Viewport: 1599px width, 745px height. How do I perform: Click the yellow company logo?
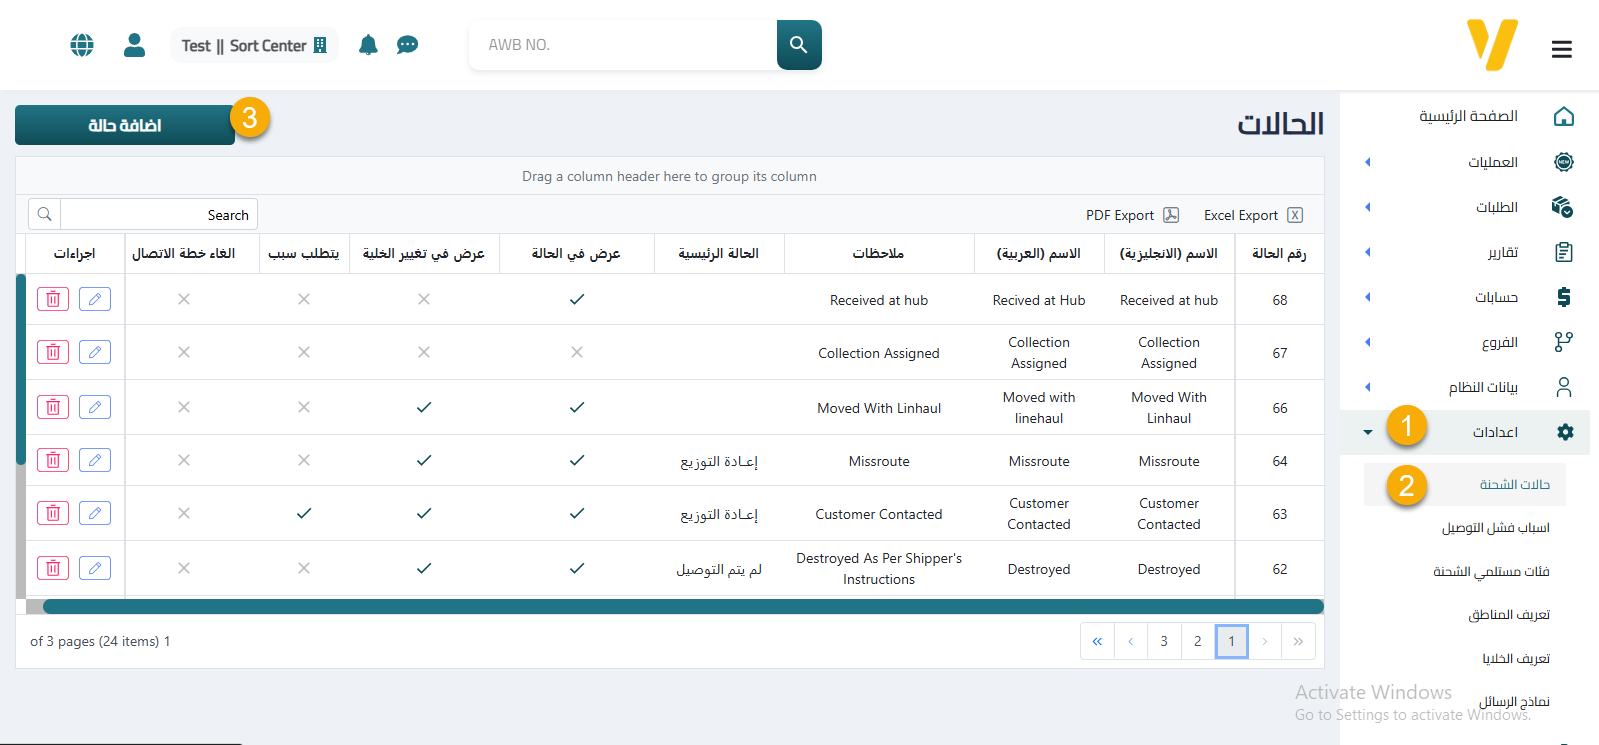coord(1492,45)
